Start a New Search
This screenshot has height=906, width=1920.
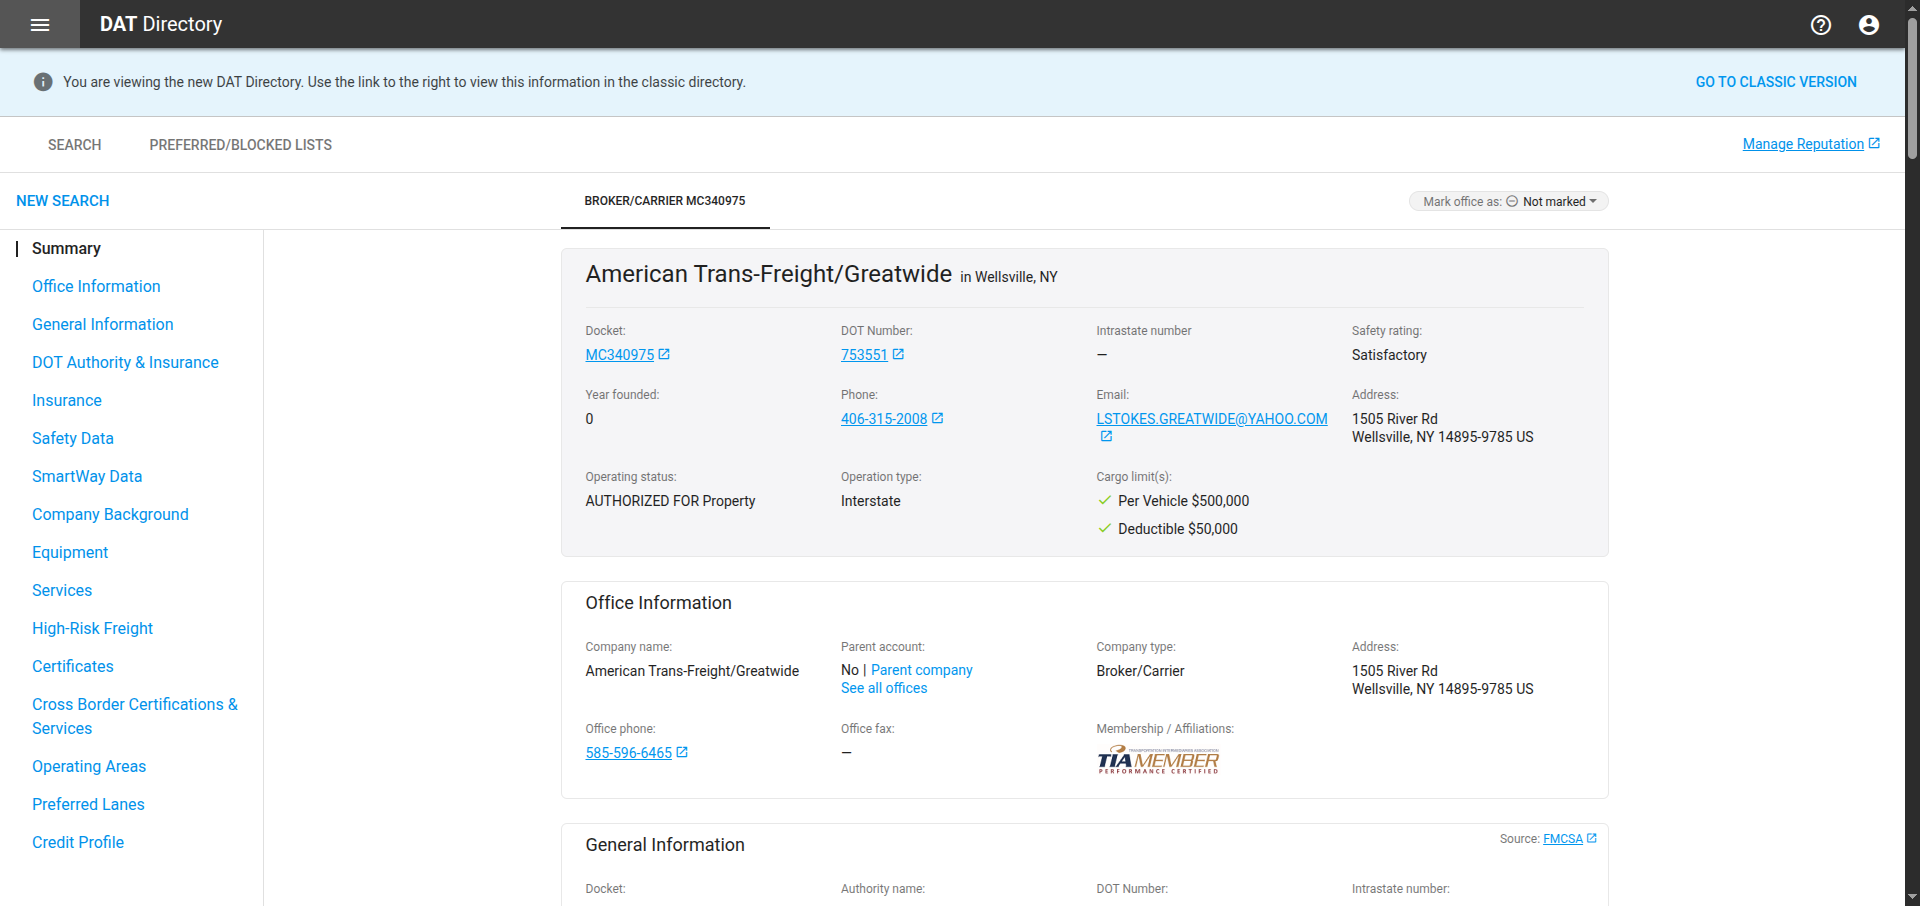(x=63, y=201)
